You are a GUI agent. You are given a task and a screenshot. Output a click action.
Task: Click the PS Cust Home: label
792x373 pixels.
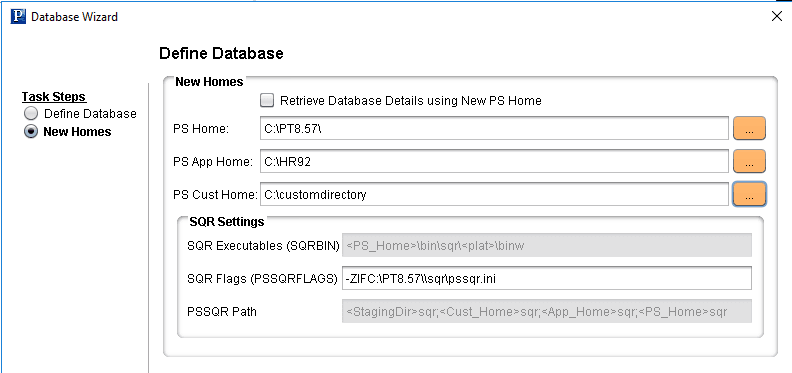click(x=215, y=195)
